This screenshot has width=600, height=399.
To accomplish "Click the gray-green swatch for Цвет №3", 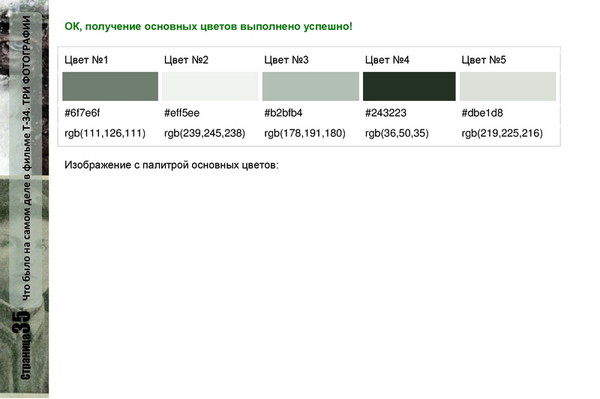I will [x=311, y=86].
